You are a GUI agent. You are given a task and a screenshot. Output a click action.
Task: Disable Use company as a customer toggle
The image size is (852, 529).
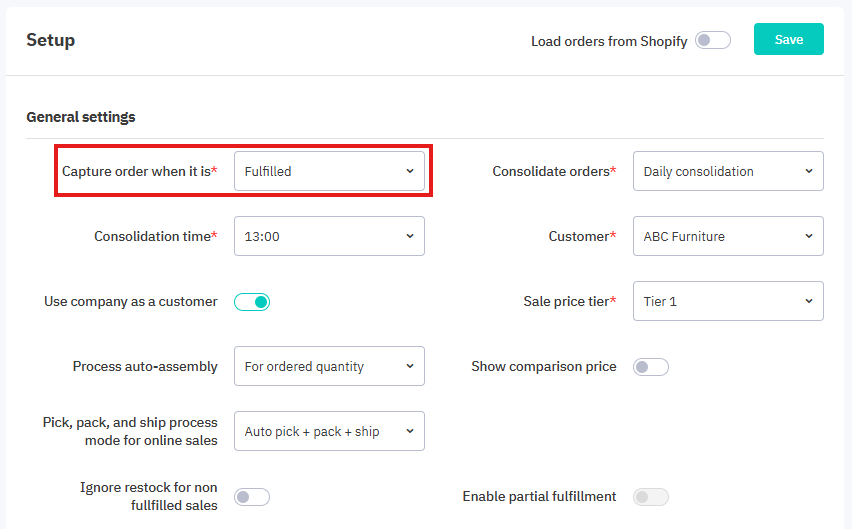click(x=252, y=301)
